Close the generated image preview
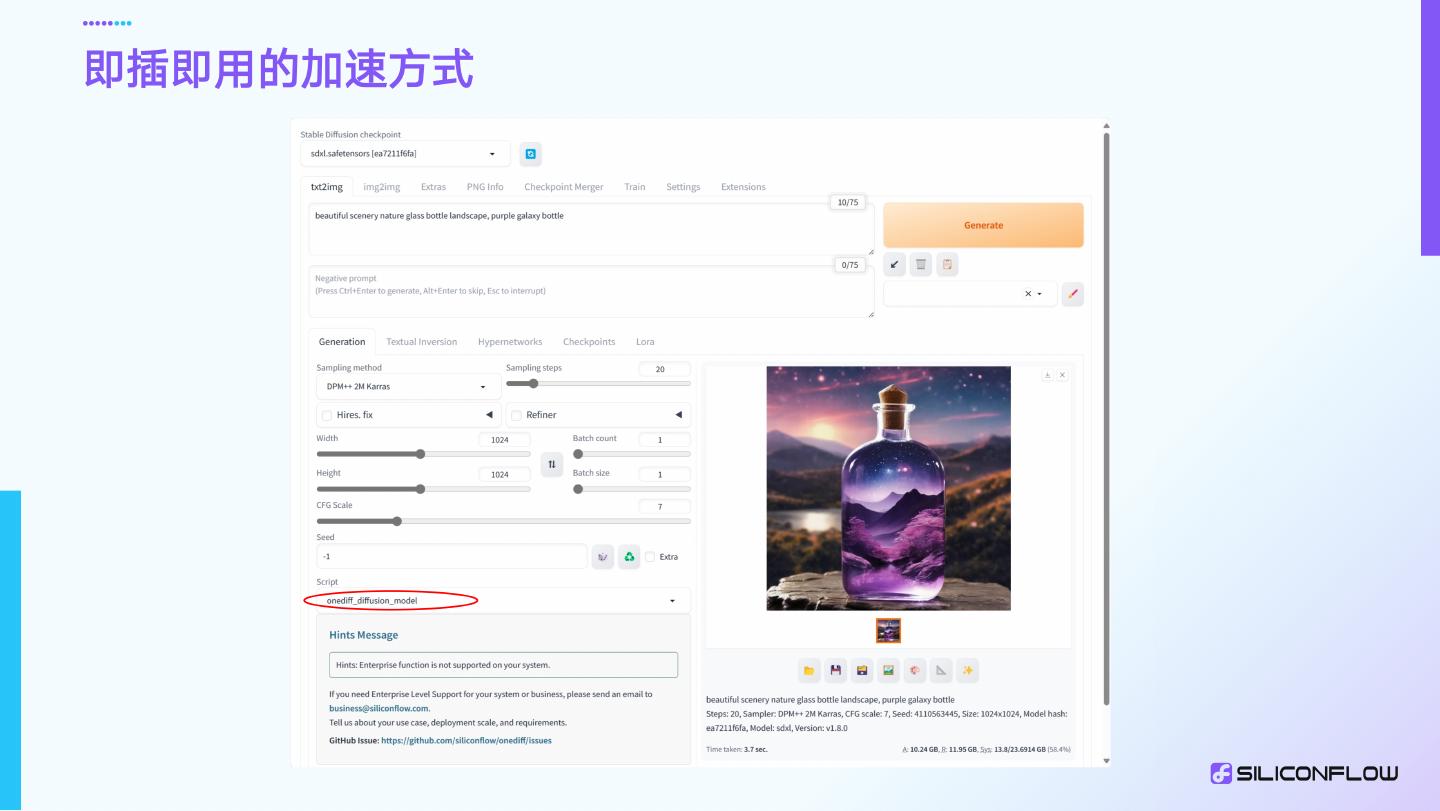This screenshot has height=811, width=1440. 1062,375
